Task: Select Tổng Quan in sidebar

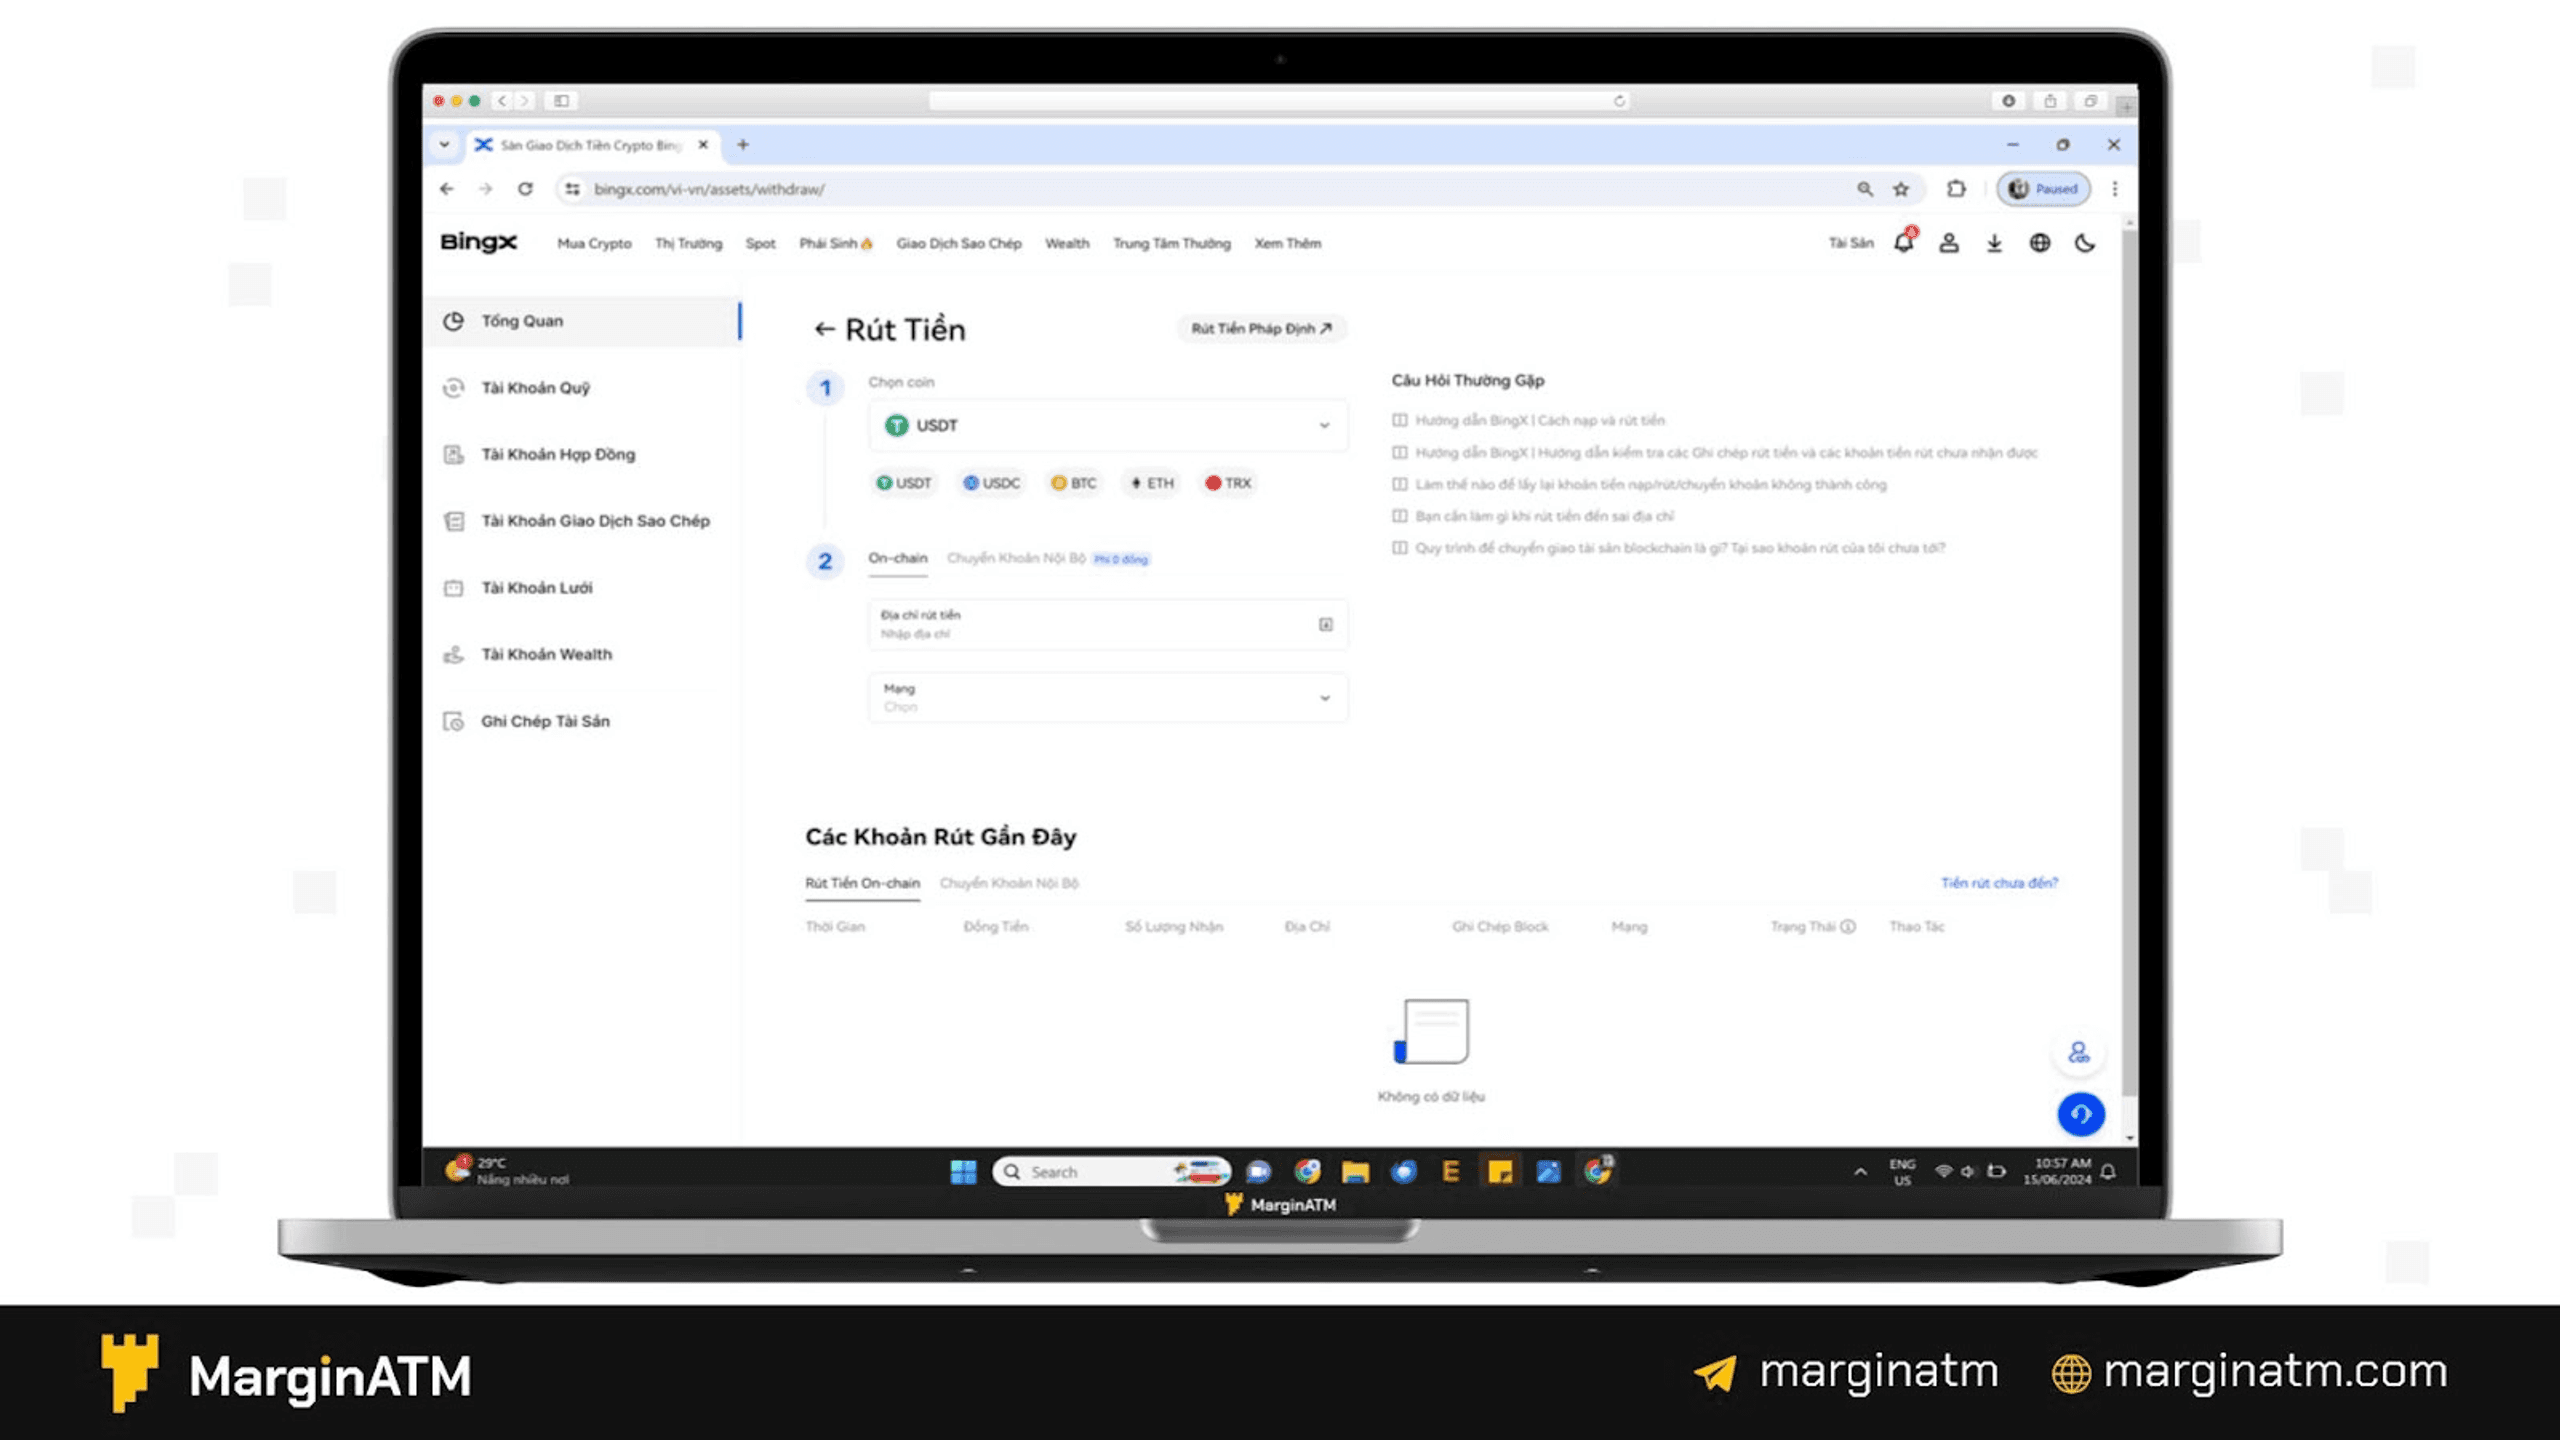Action: coord(582,321)
